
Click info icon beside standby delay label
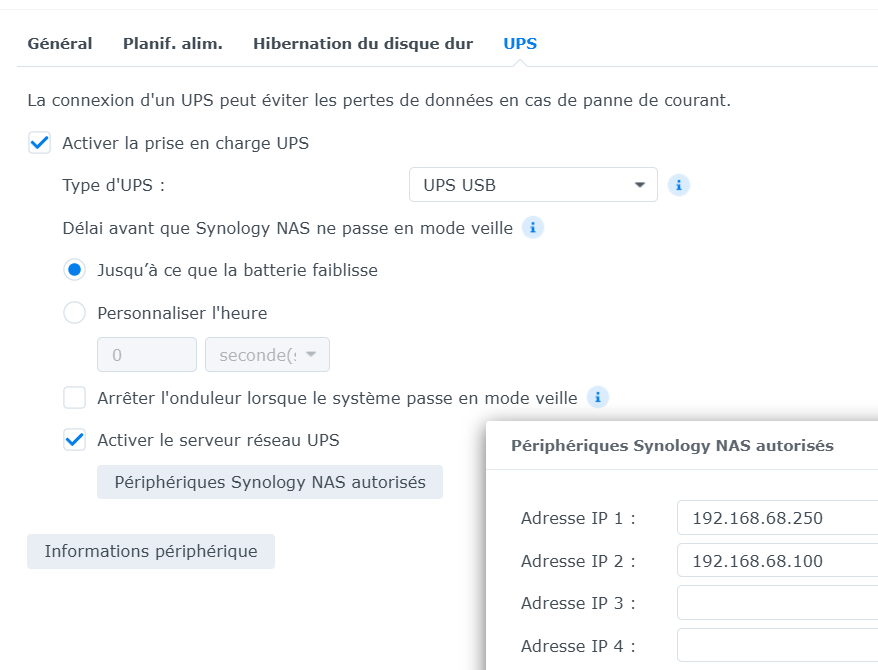pos(533,228)
